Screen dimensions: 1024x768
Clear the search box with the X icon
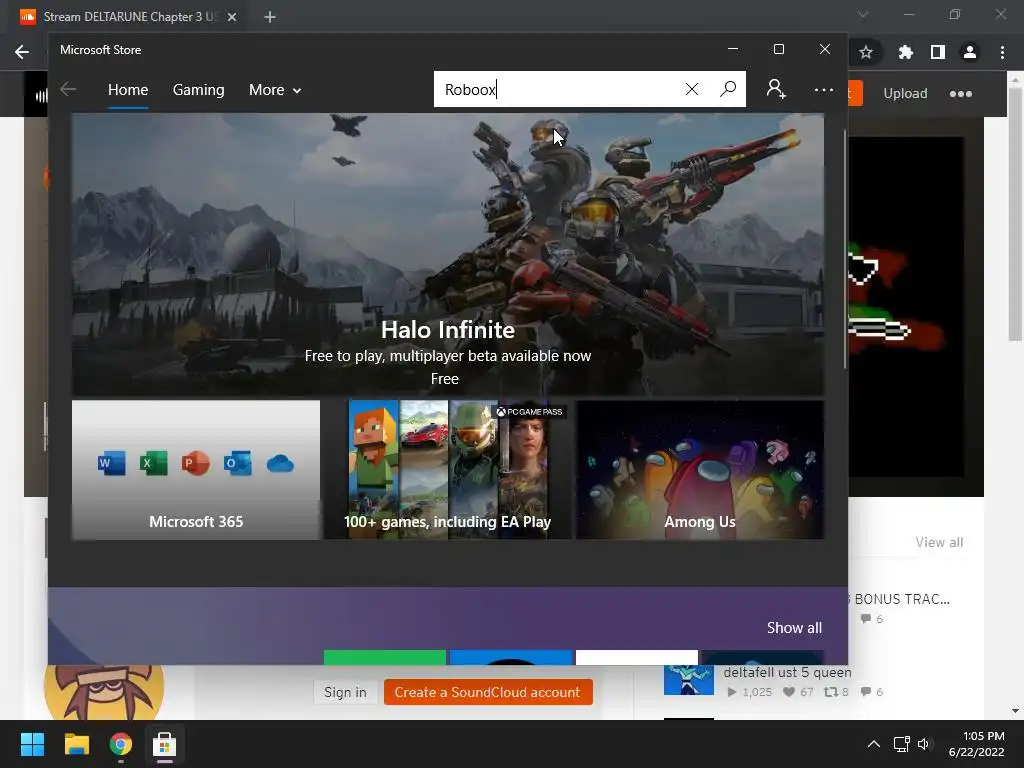point(692,89)
